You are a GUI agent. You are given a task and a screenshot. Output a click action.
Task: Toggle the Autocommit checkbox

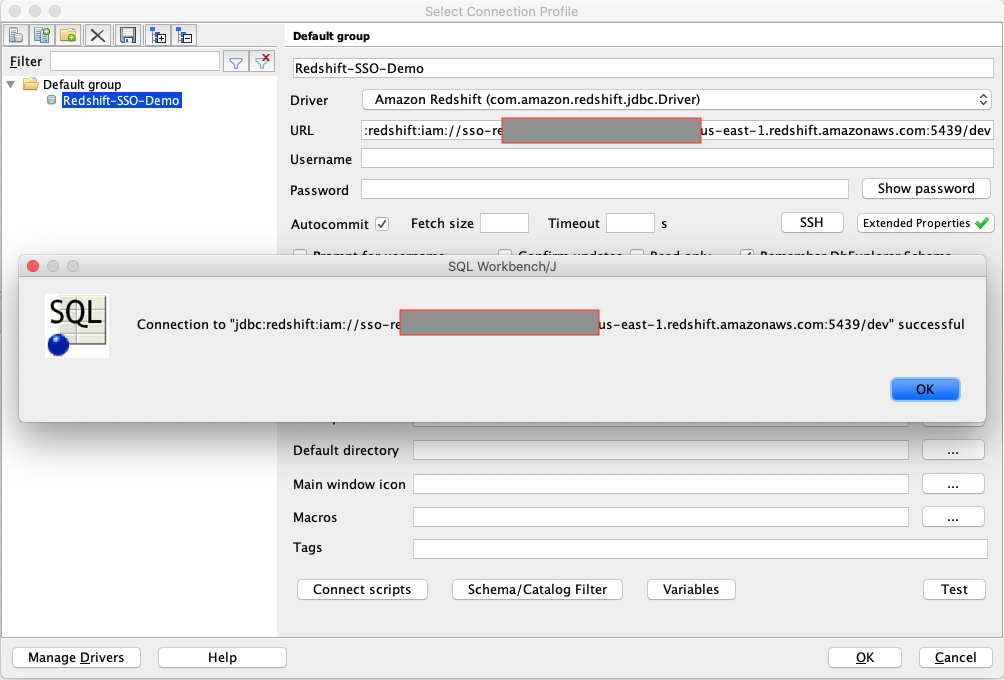(381, 224)
